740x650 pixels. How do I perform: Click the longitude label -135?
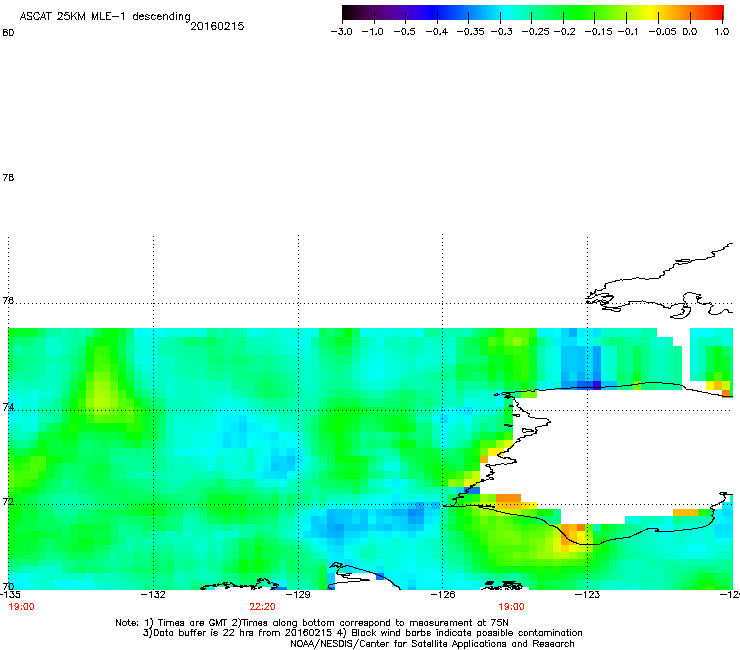[9, 595]
